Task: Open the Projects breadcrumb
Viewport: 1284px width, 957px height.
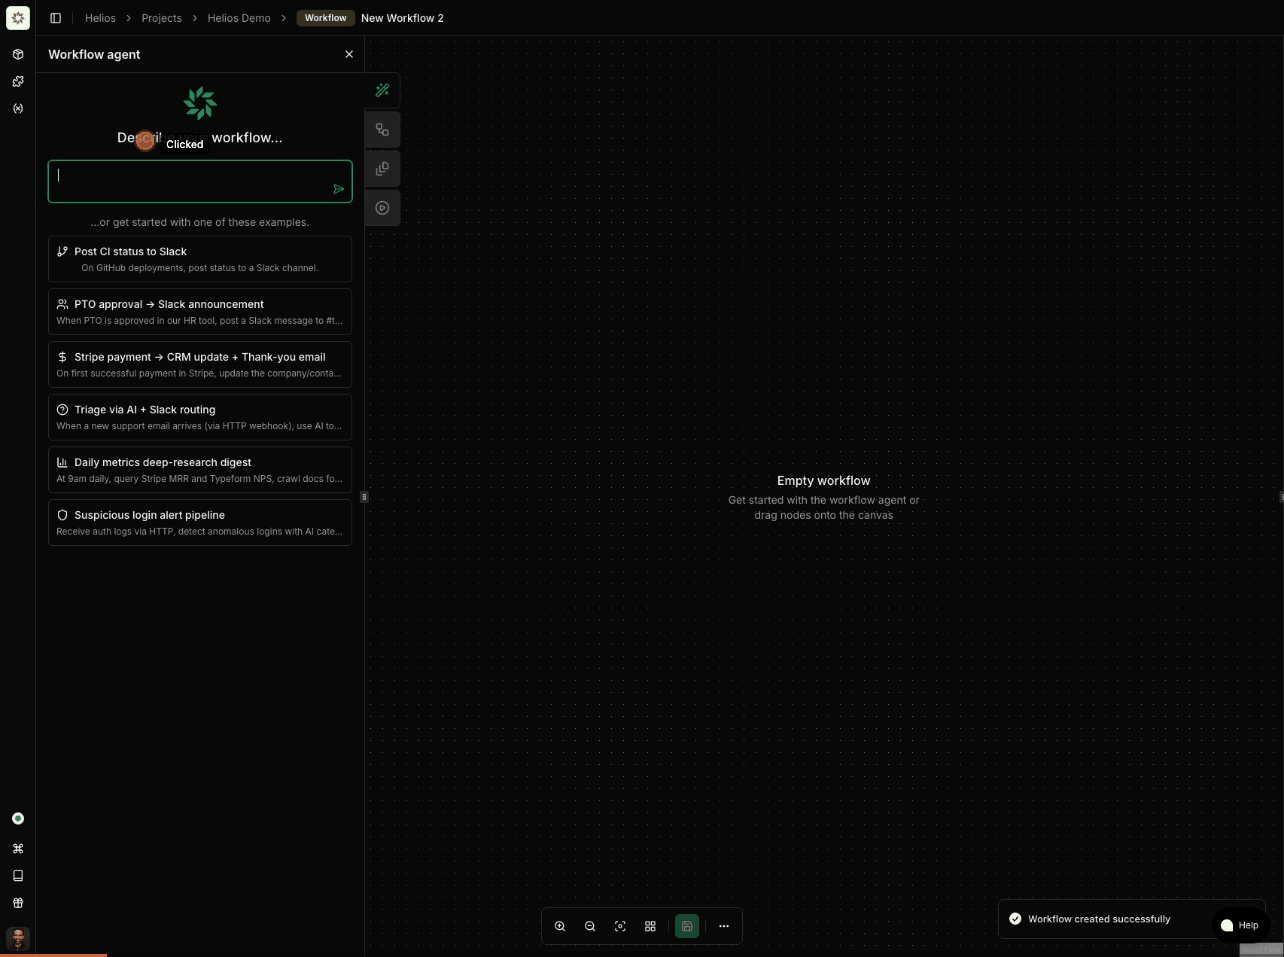Action: 161,17
